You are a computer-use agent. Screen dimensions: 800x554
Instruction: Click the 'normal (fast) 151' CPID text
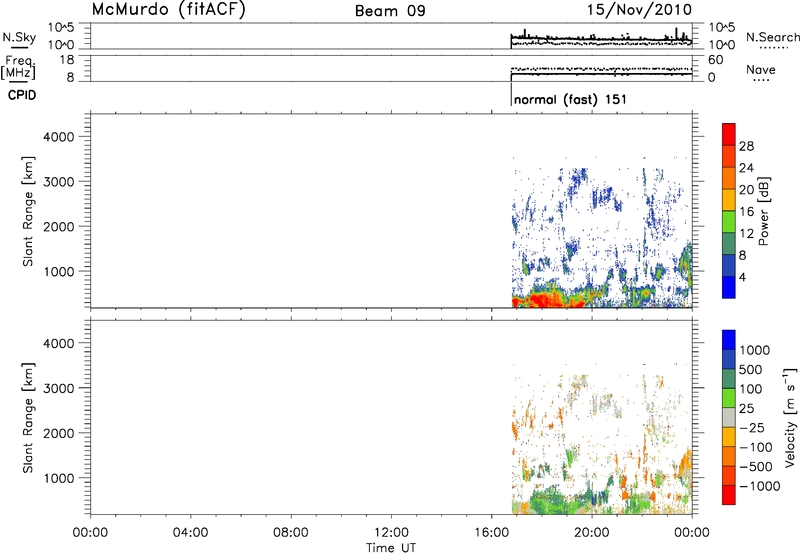570,99
